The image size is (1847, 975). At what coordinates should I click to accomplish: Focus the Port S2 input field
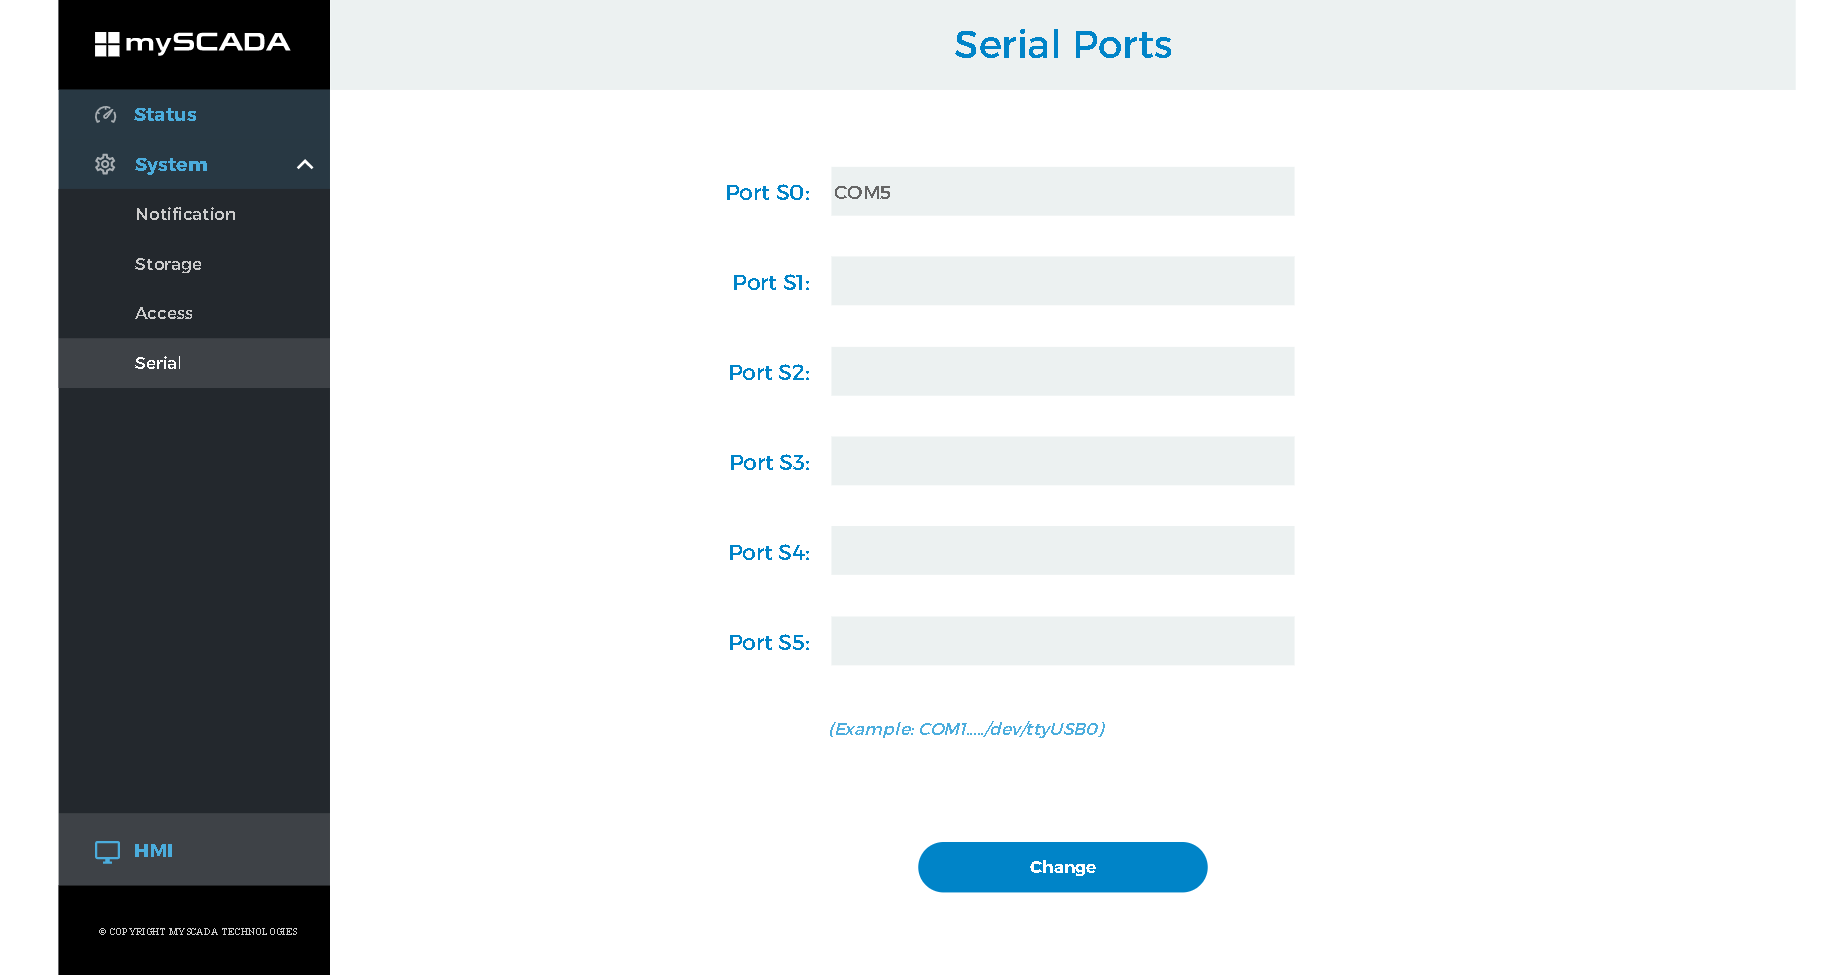click(1062, 371)
